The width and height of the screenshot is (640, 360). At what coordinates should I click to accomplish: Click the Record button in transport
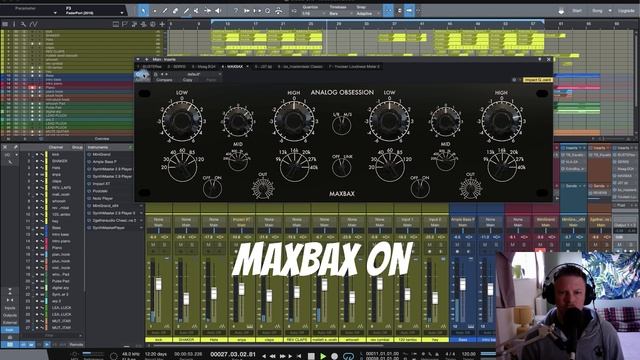pyautogui.click(x=334, y=356)
